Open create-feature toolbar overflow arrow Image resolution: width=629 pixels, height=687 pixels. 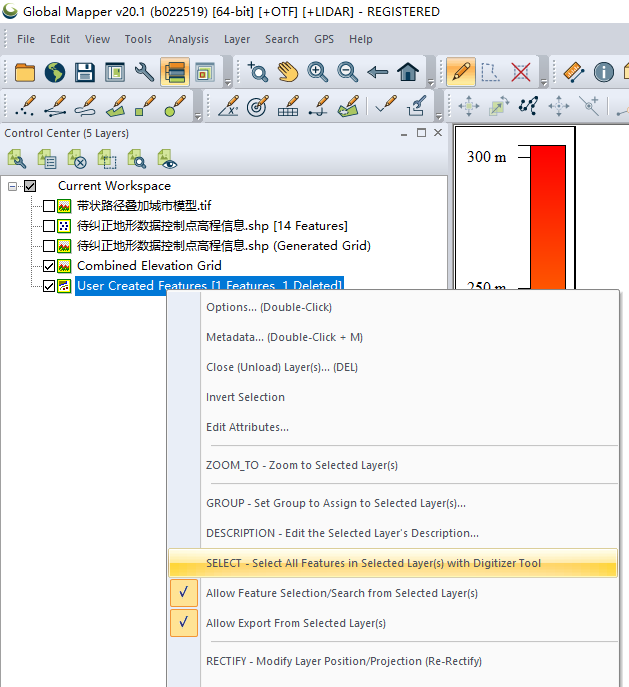point(198,117)
